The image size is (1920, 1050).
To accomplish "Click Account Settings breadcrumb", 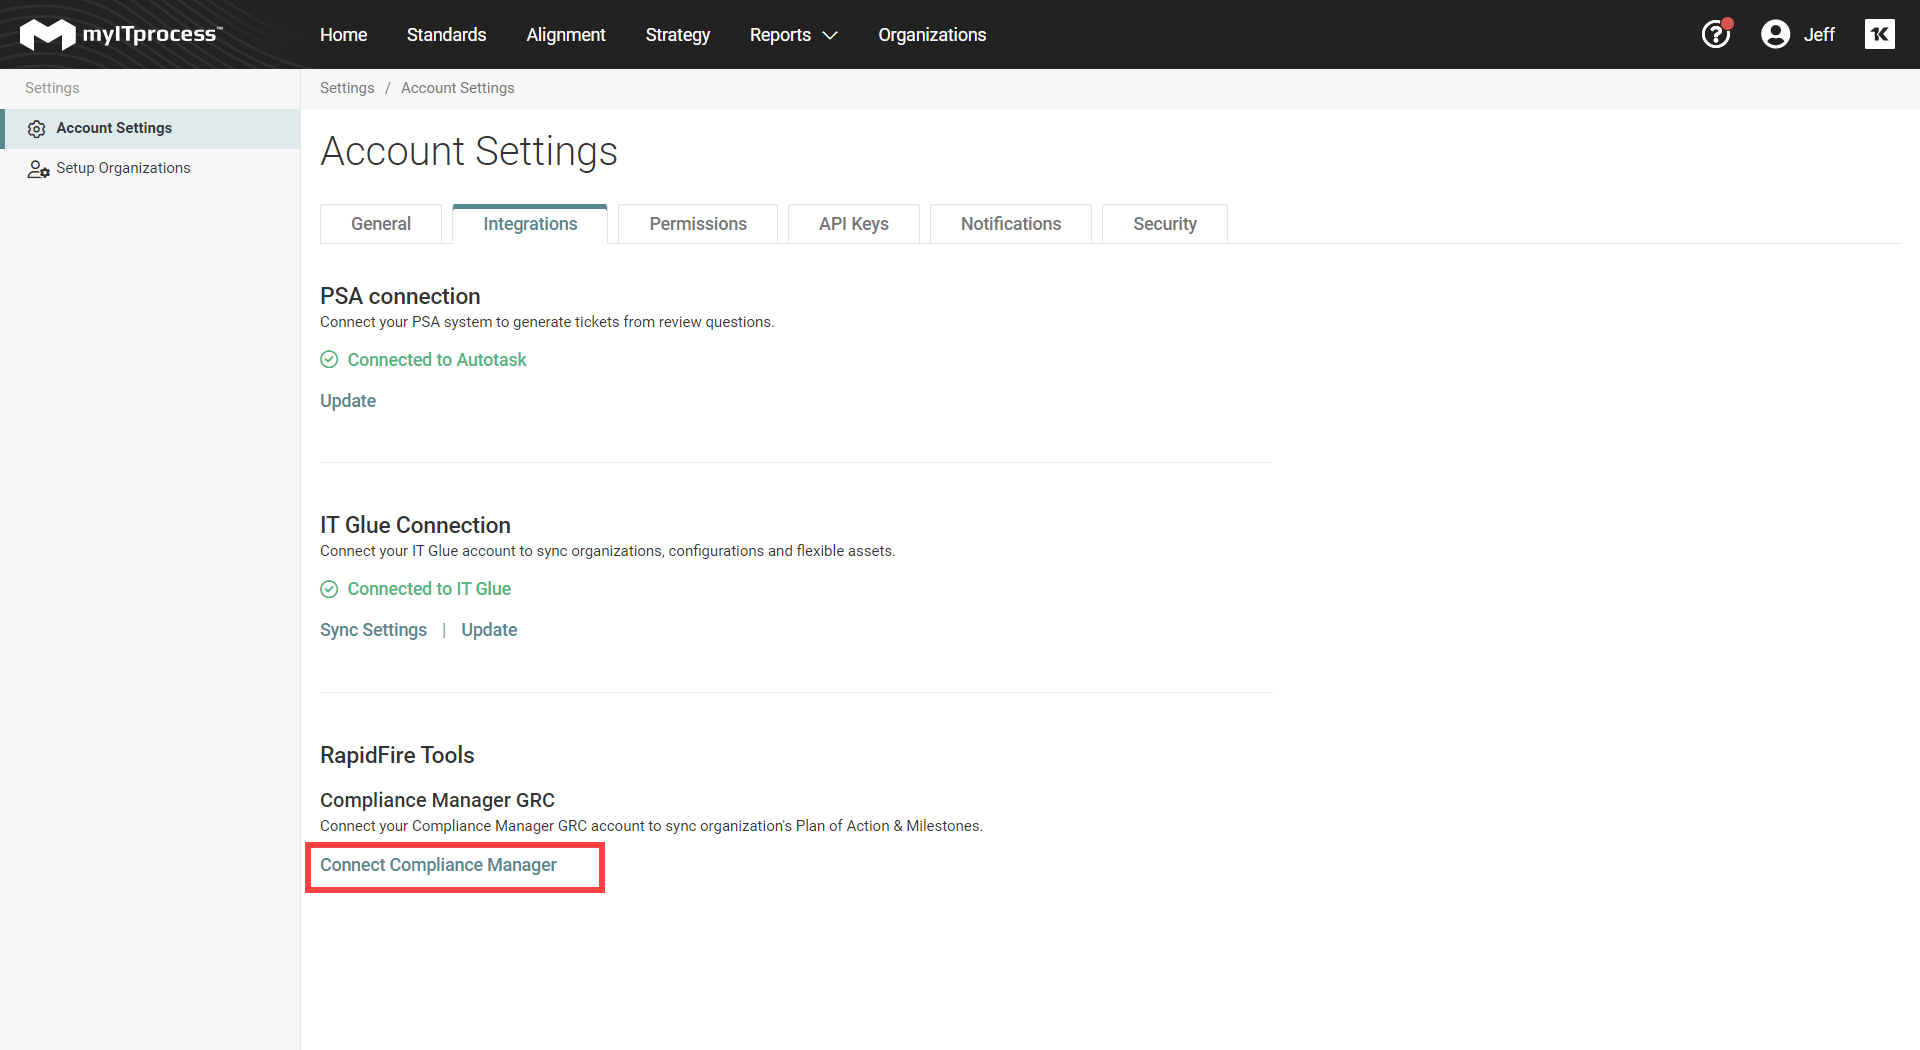I will pyautogui.click(x=458, y=88).
